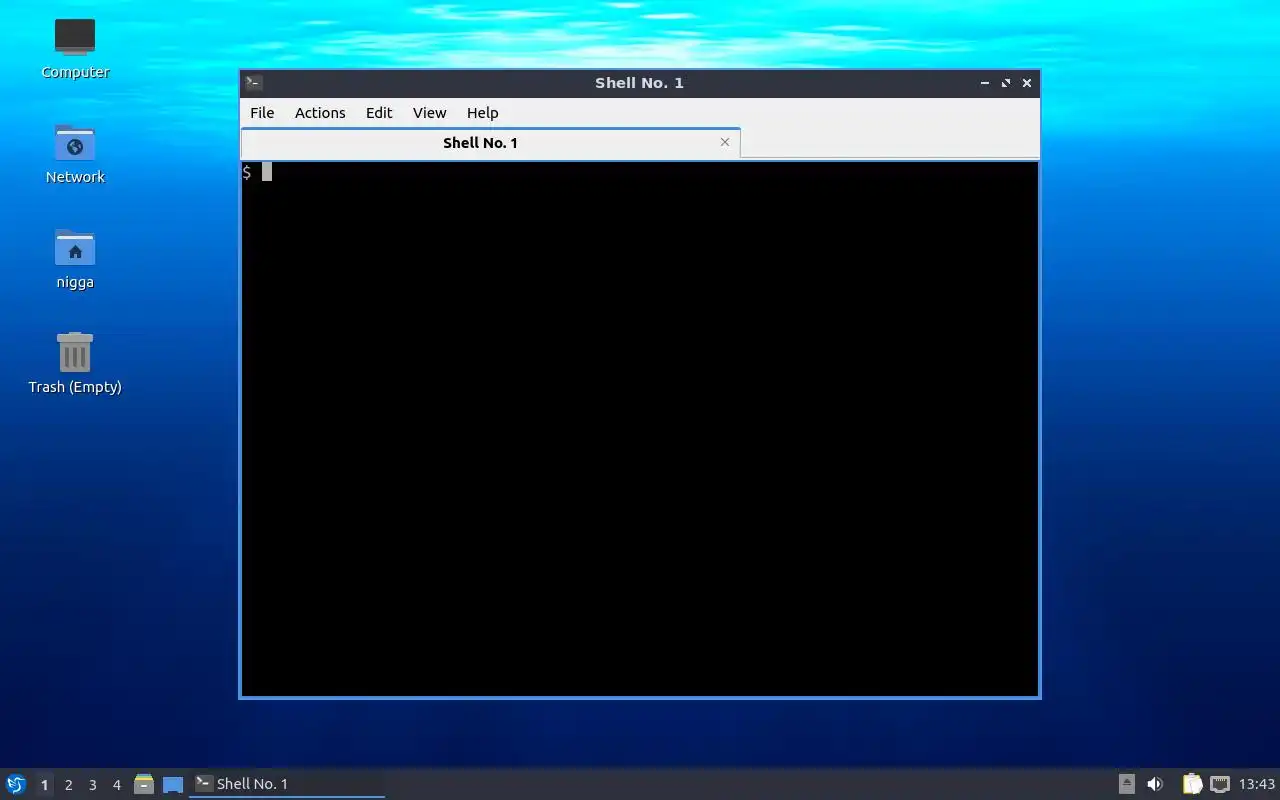The image size is (1280, 800).
Task: Open the Edit menu
Action: point(379,113)
